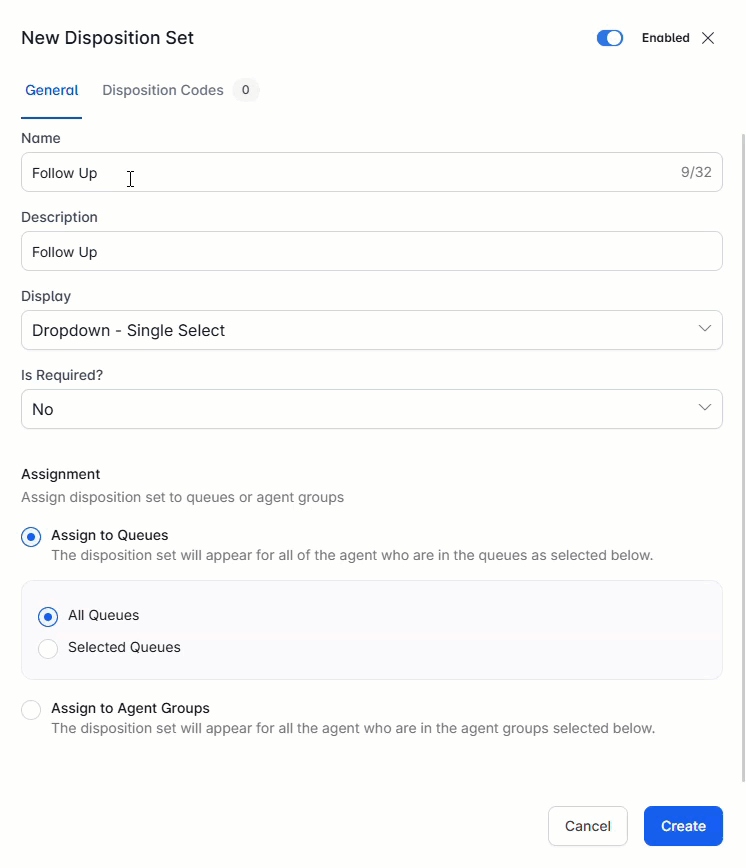
Task: Click the Name input field
Action: [x=340, y=172]
